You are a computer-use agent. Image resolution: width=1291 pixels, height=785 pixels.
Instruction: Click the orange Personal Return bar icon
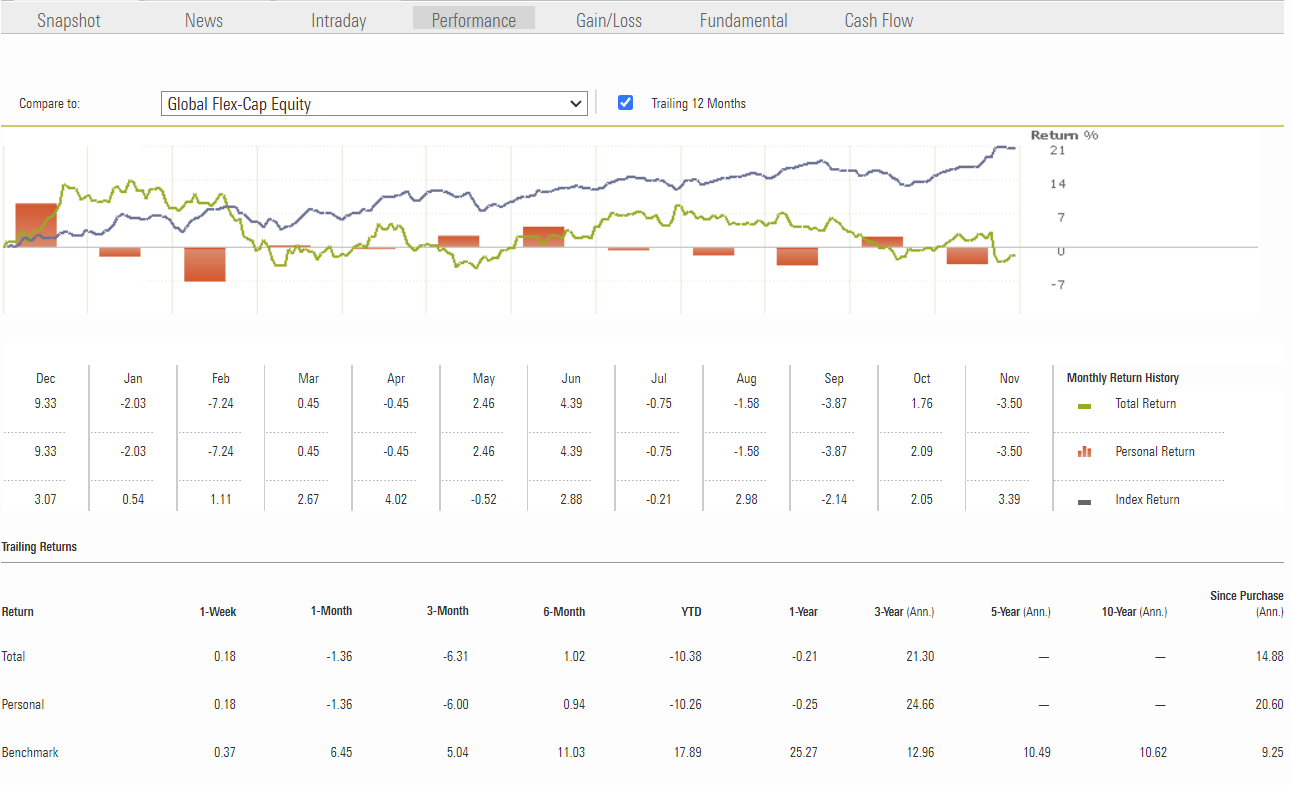pos(1084,452)
